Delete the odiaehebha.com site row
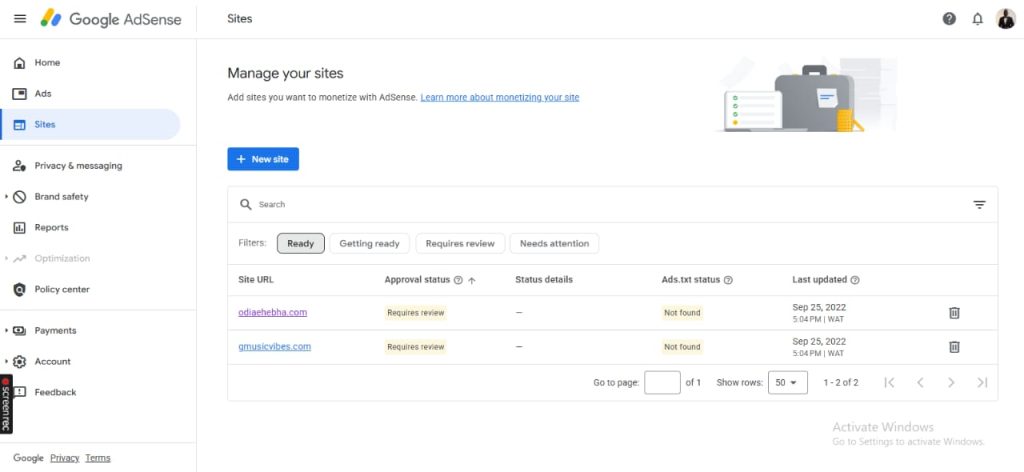Screen dimensions: 1024x472 954,313
